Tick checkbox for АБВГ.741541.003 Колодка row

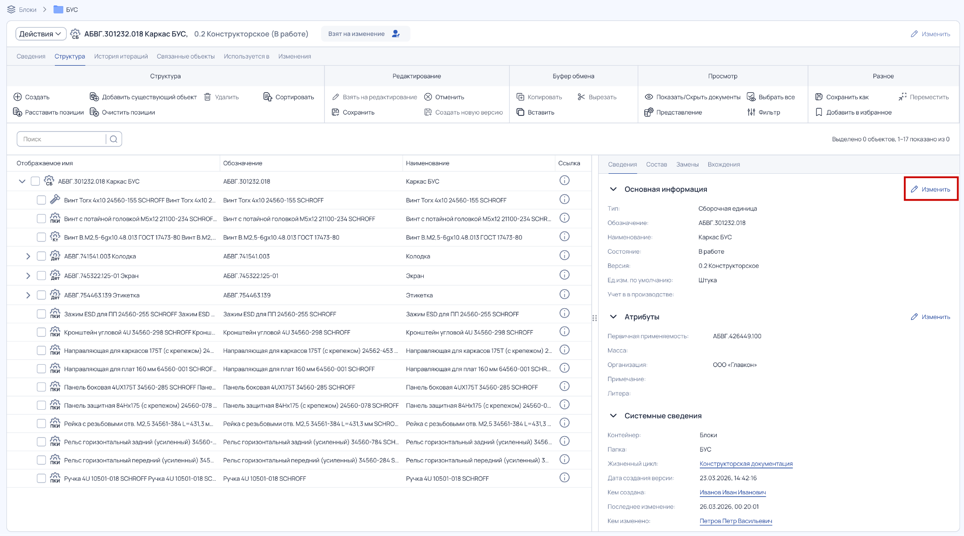click(41, 256)
